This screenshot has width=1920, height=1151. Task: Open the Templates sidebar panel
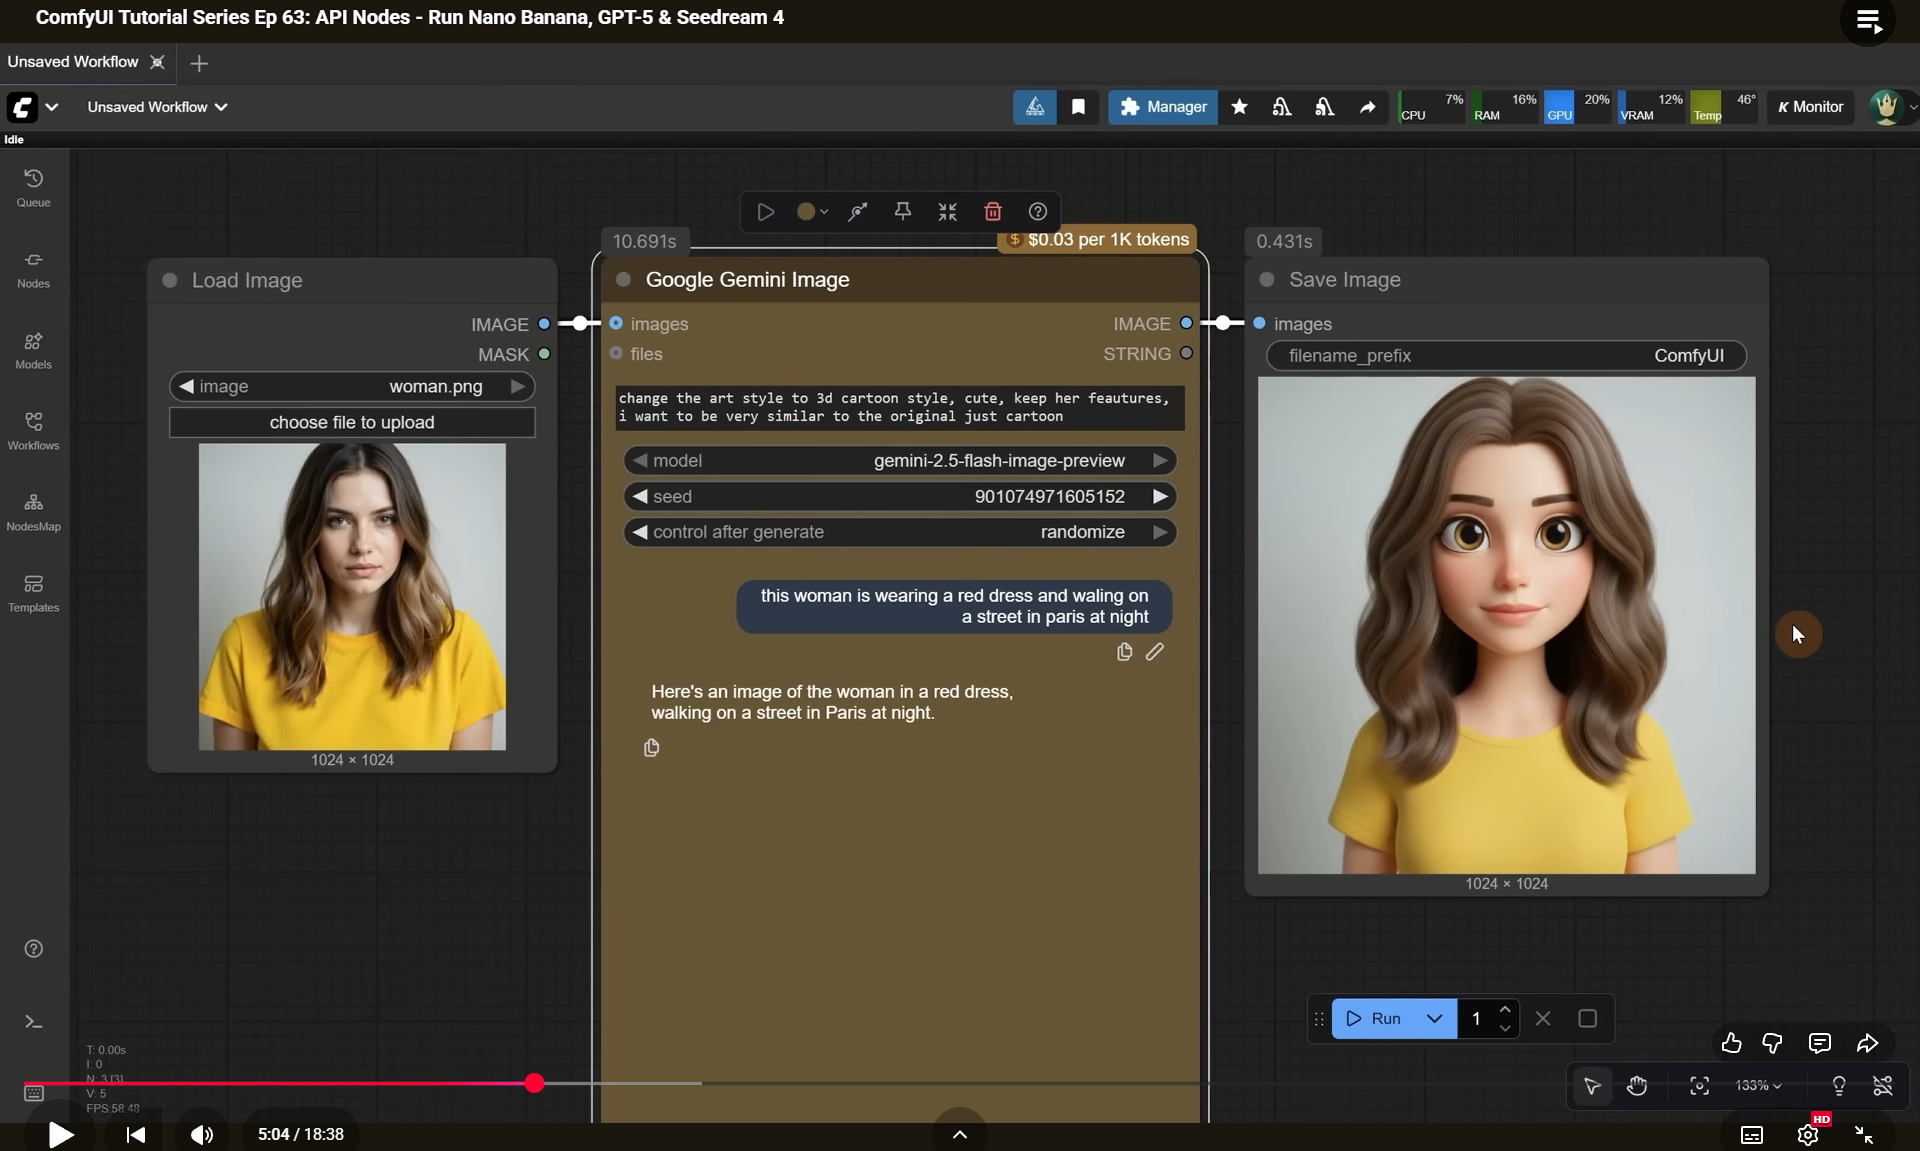tap(33, 592)
